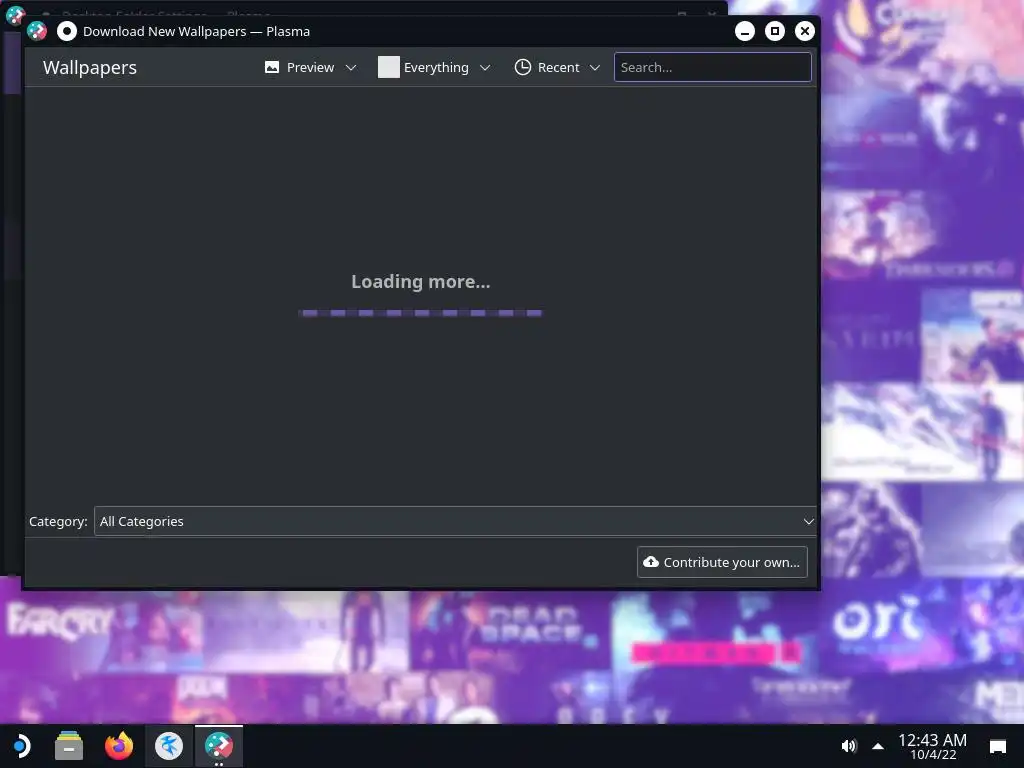Viewport: 1024px width, 768px height.
Task: Click the Category: label
Action: pos(58,521)
